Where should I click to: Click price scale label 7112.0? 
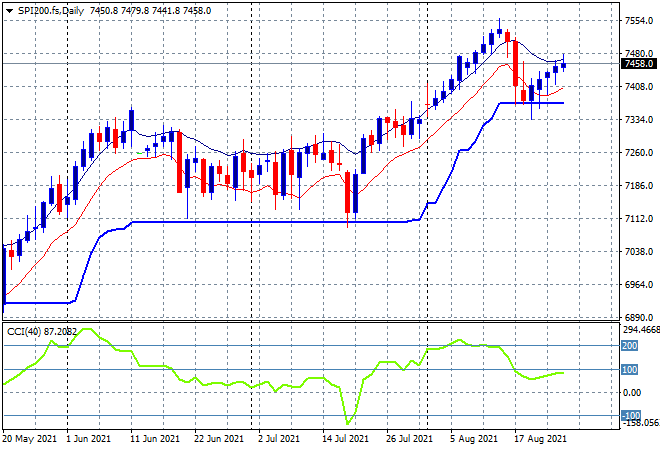pyautogui.click(x=639, y=218)
